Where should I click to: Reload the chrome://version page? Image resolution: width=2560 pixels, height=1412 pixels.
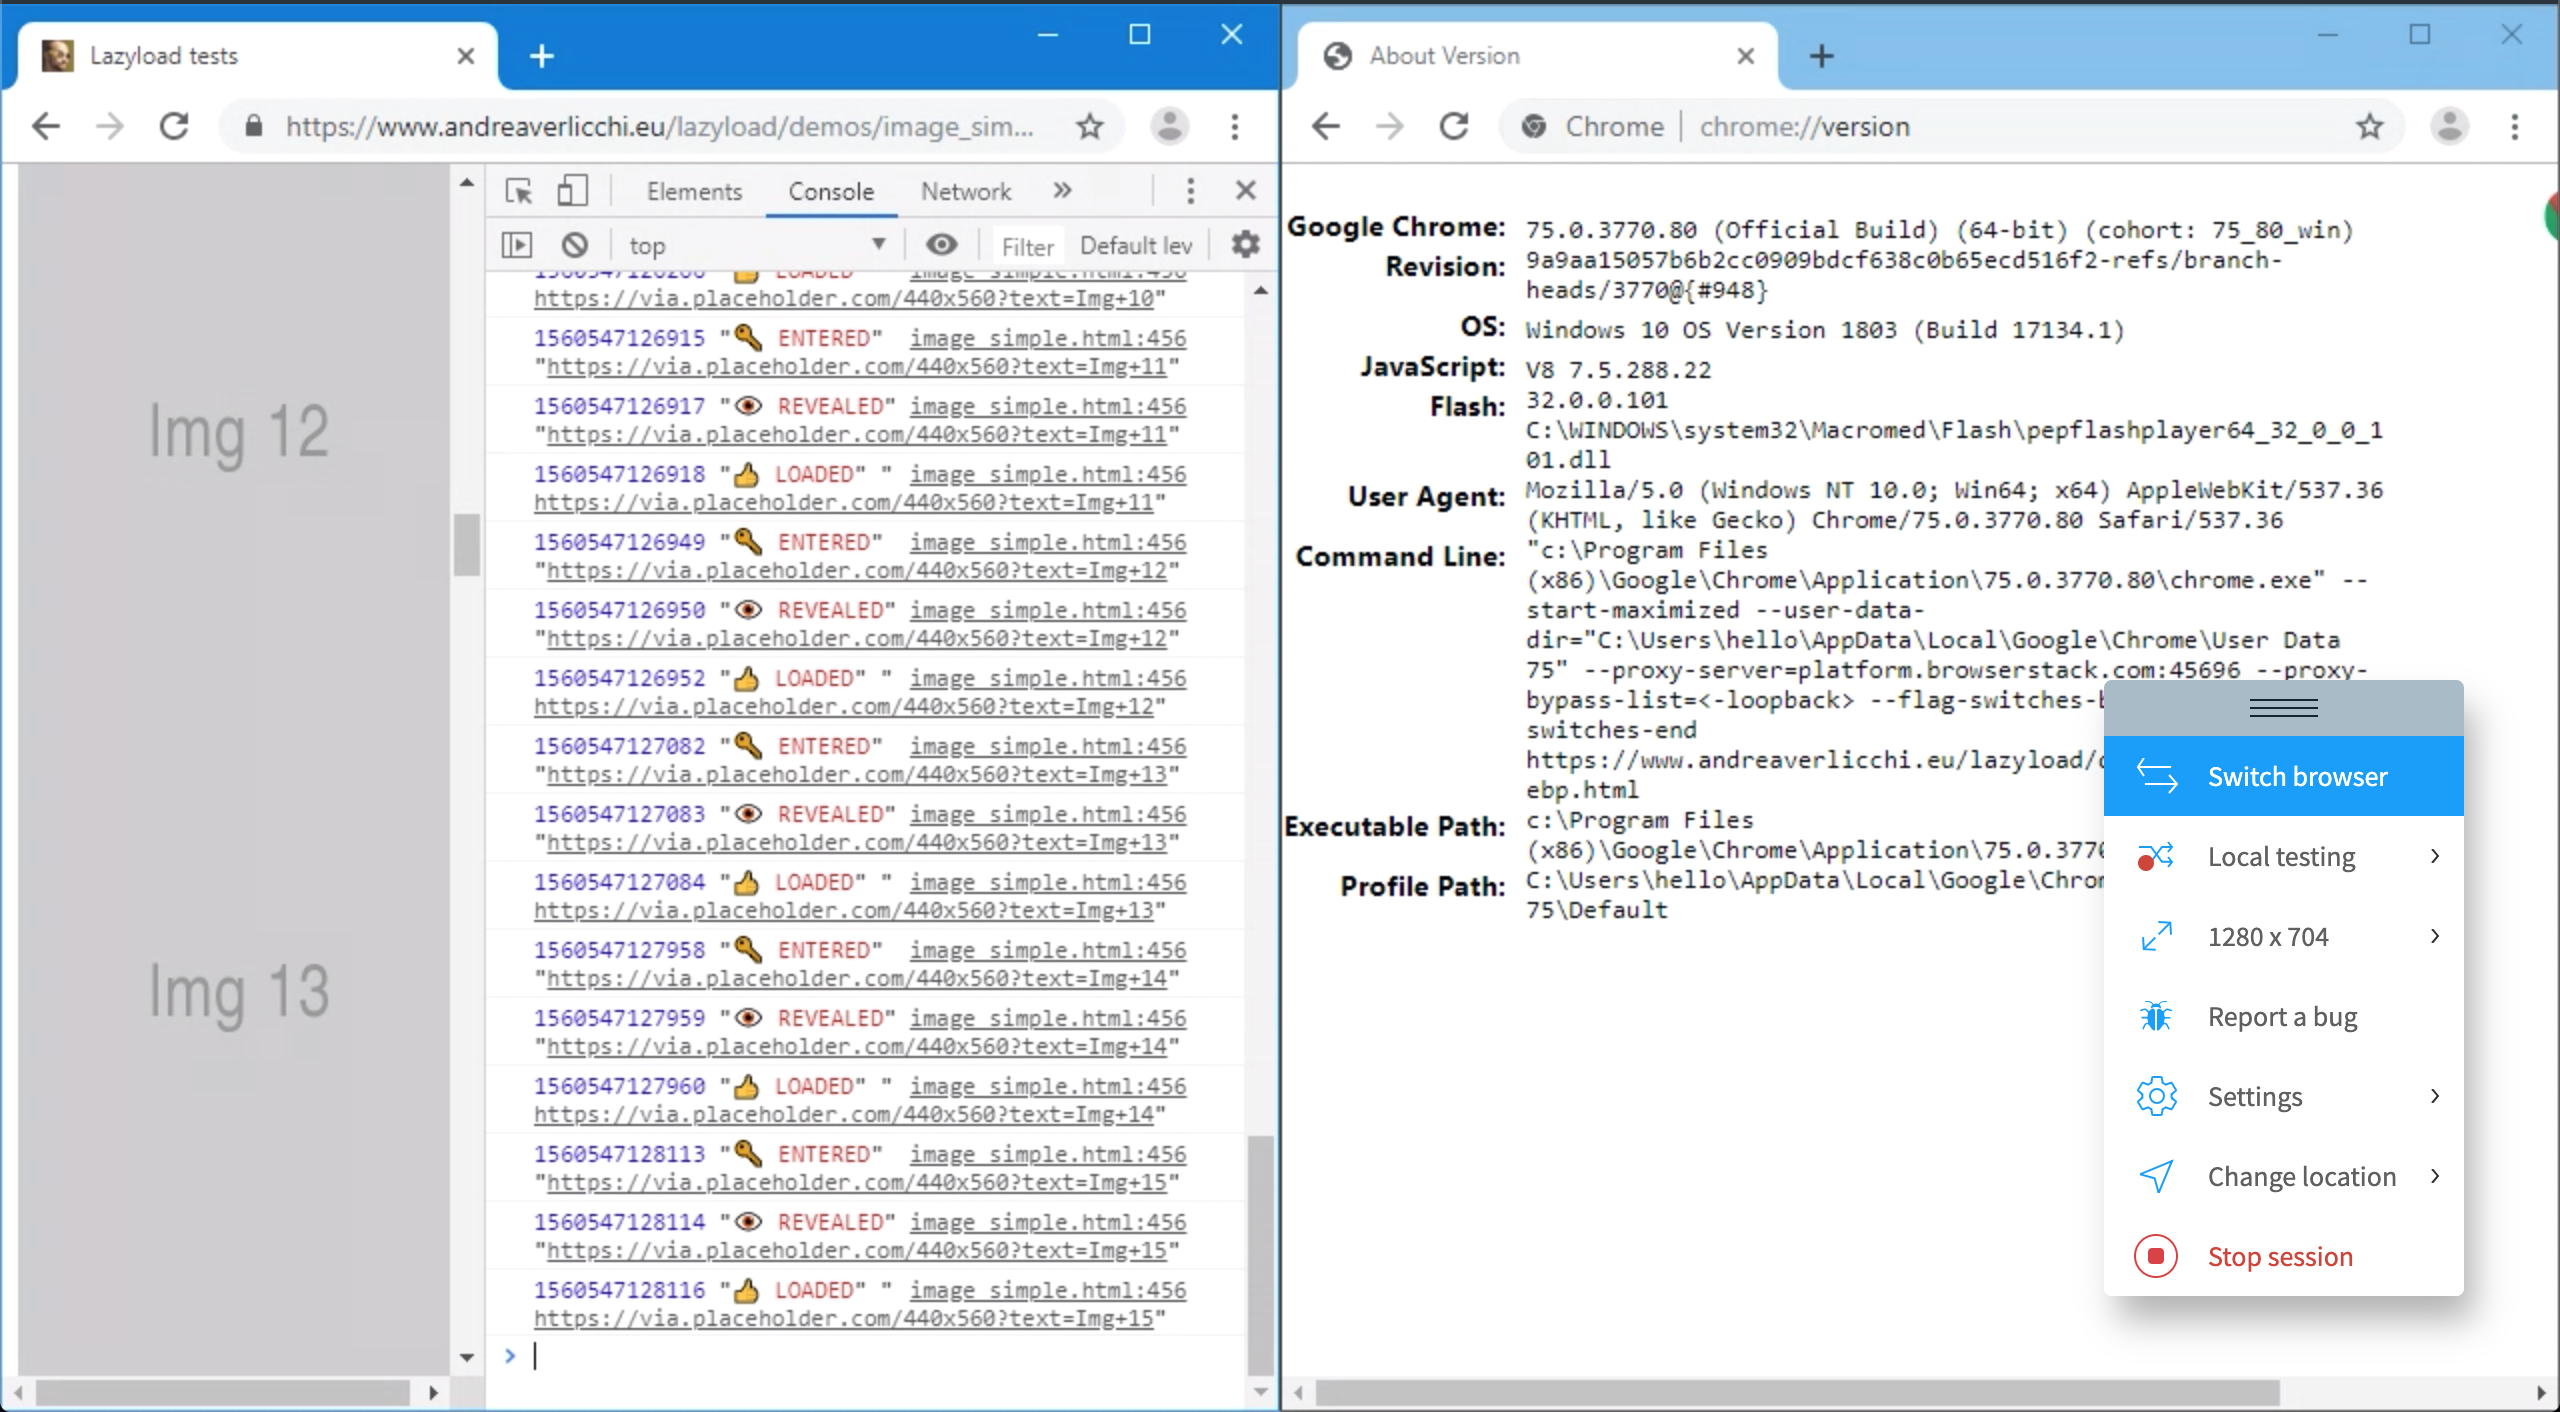pos(1453,126)
